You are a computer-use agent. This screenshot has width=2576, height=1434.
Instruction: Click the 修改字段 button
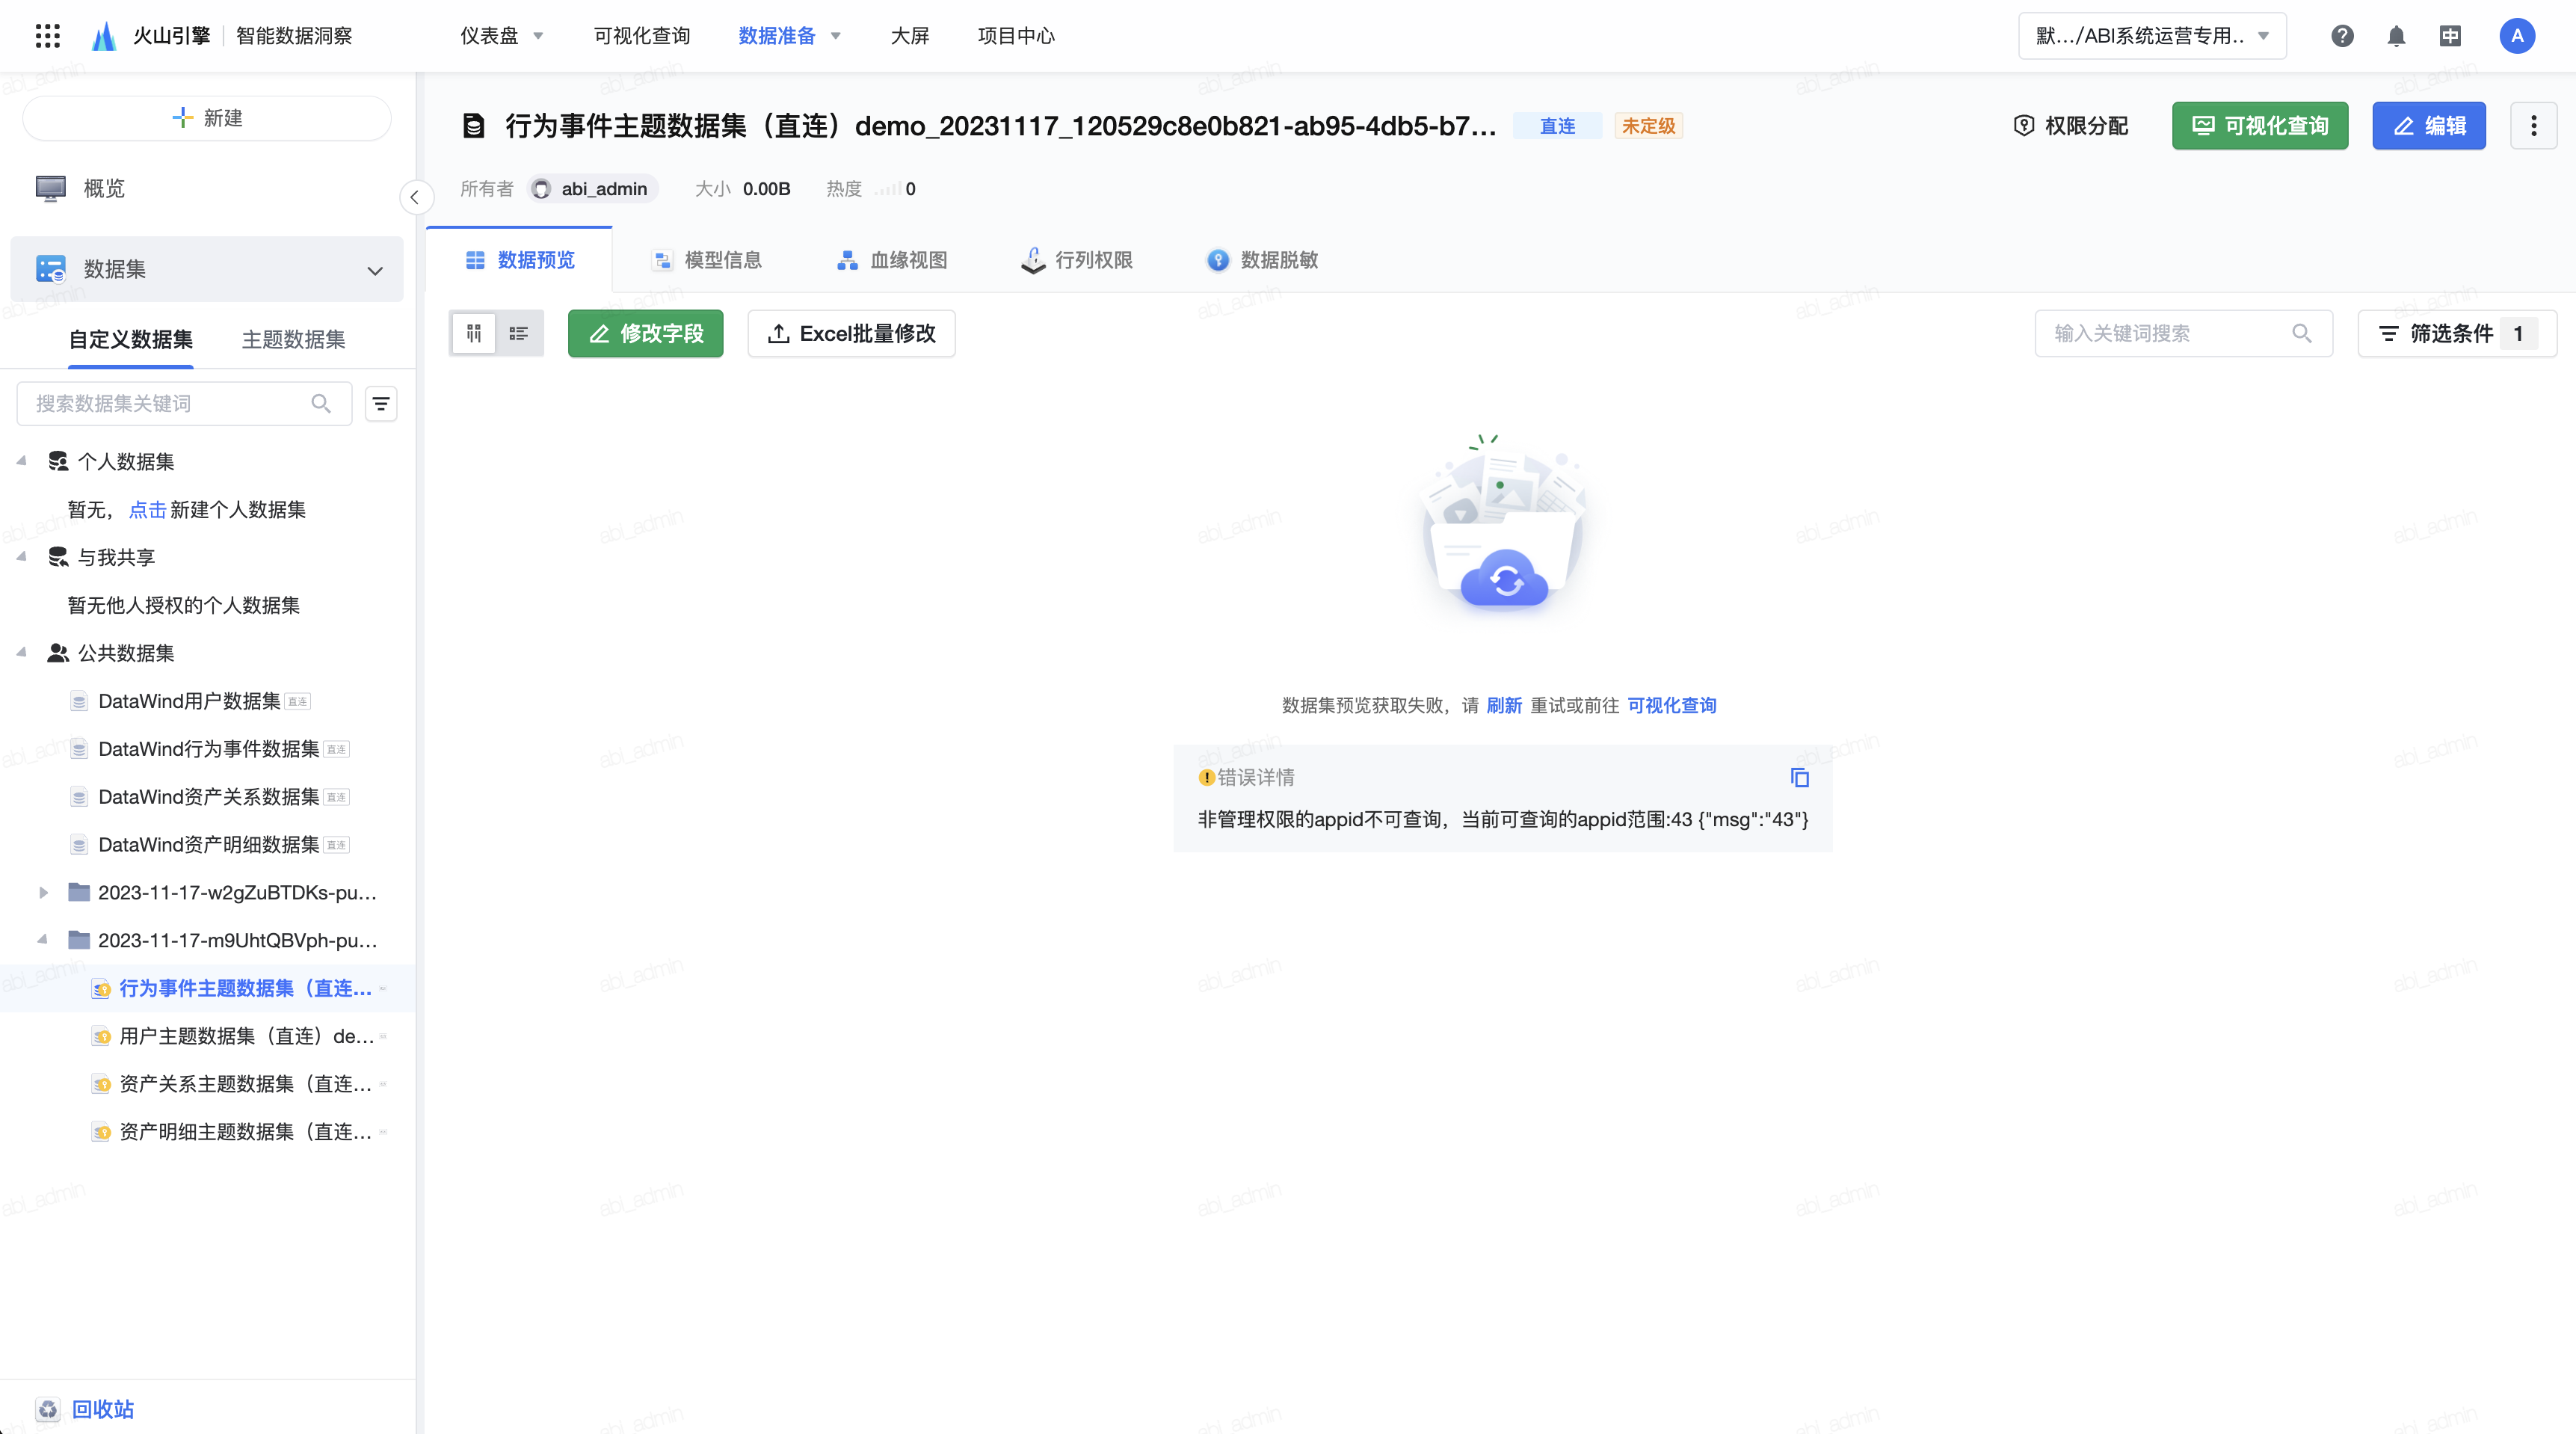(645, 333)
